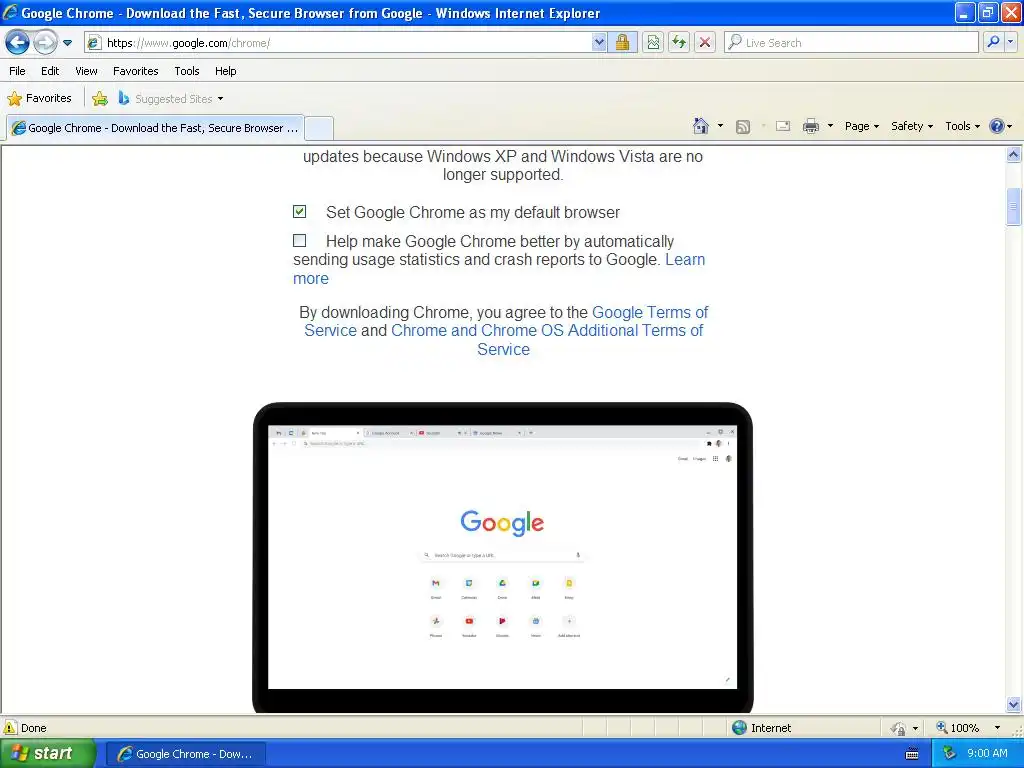1024x768 pixels.
Task: Open the Windows start menu
Action: 47,754
